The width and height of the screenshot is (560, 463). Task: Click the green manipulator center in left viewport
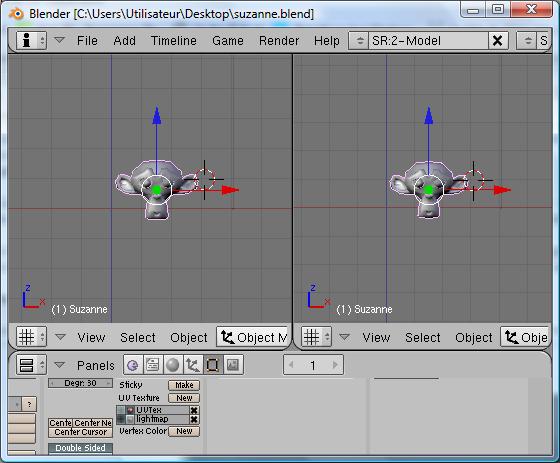156,190
